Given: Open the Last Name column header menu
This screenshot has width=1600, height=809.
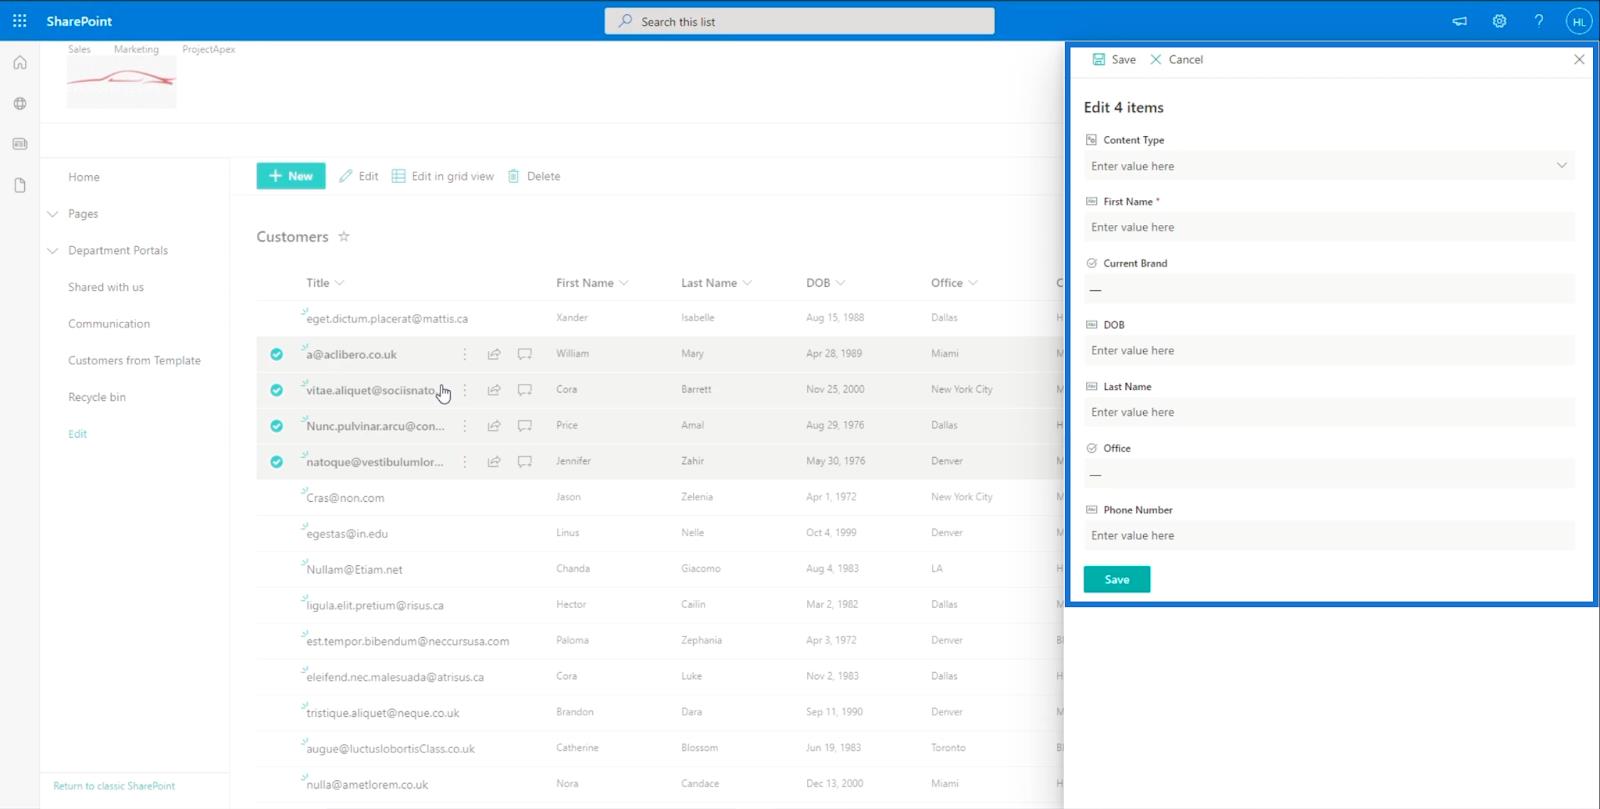Looking at the screenshot, I should [716, 283].
